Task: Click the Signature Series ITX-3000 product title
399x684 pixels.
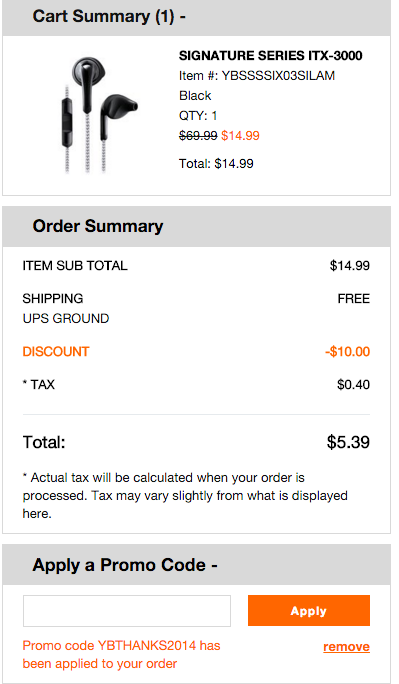Action: click(x=270, y=55)
